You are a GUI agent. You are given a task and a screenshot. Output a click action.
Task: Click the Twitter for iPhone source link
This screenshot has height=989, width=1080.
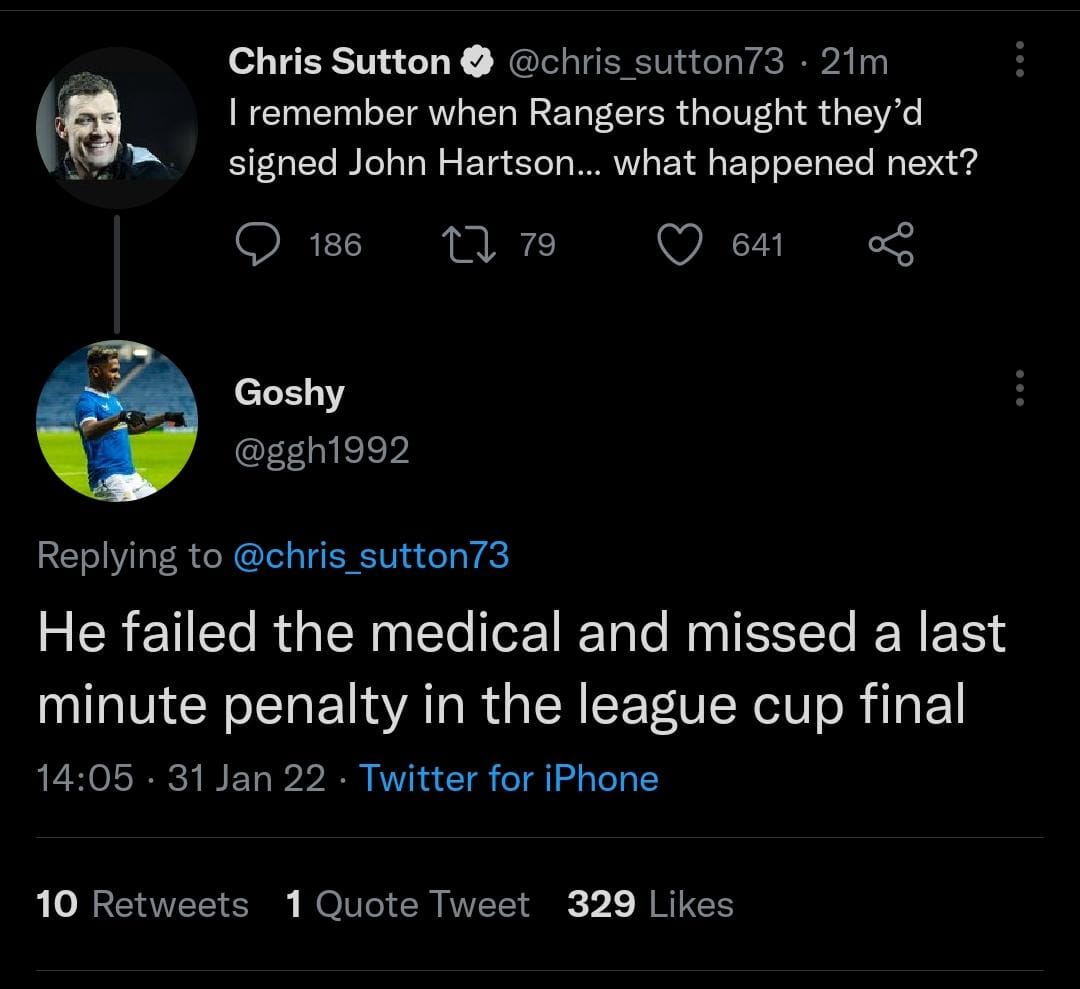(508, 778)
